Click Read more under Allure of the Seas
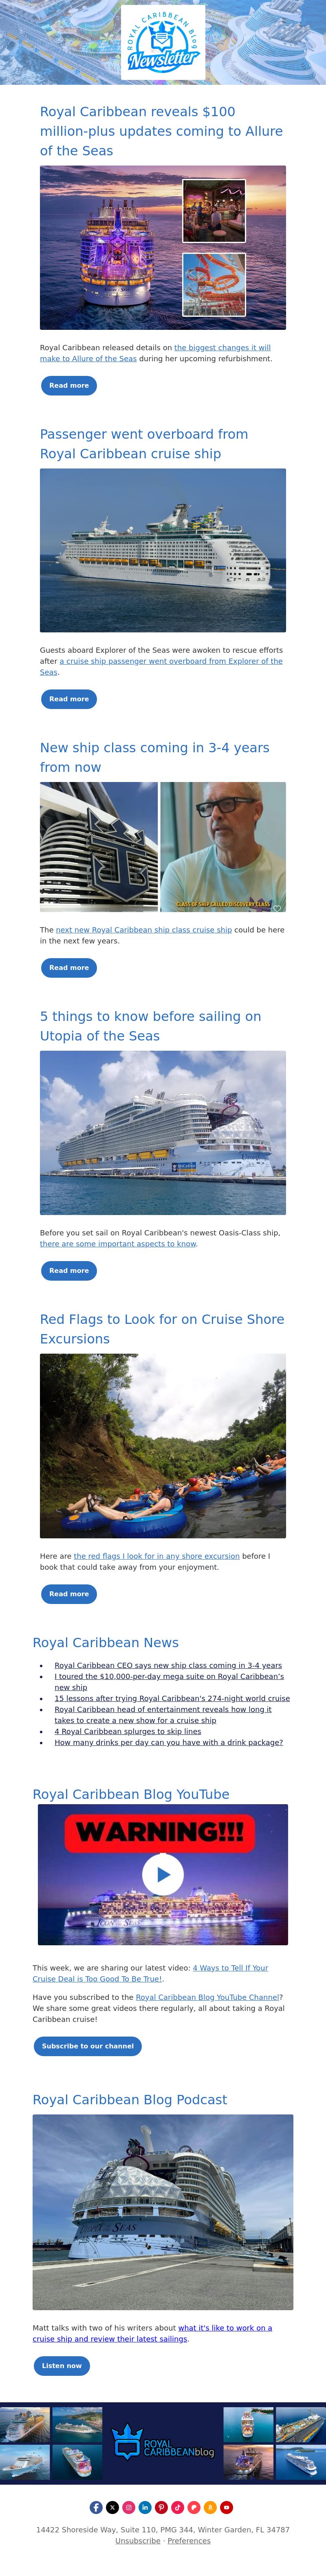Image resolution: width=326 pixels, height=2576 pixels. [x=69, y=385]
